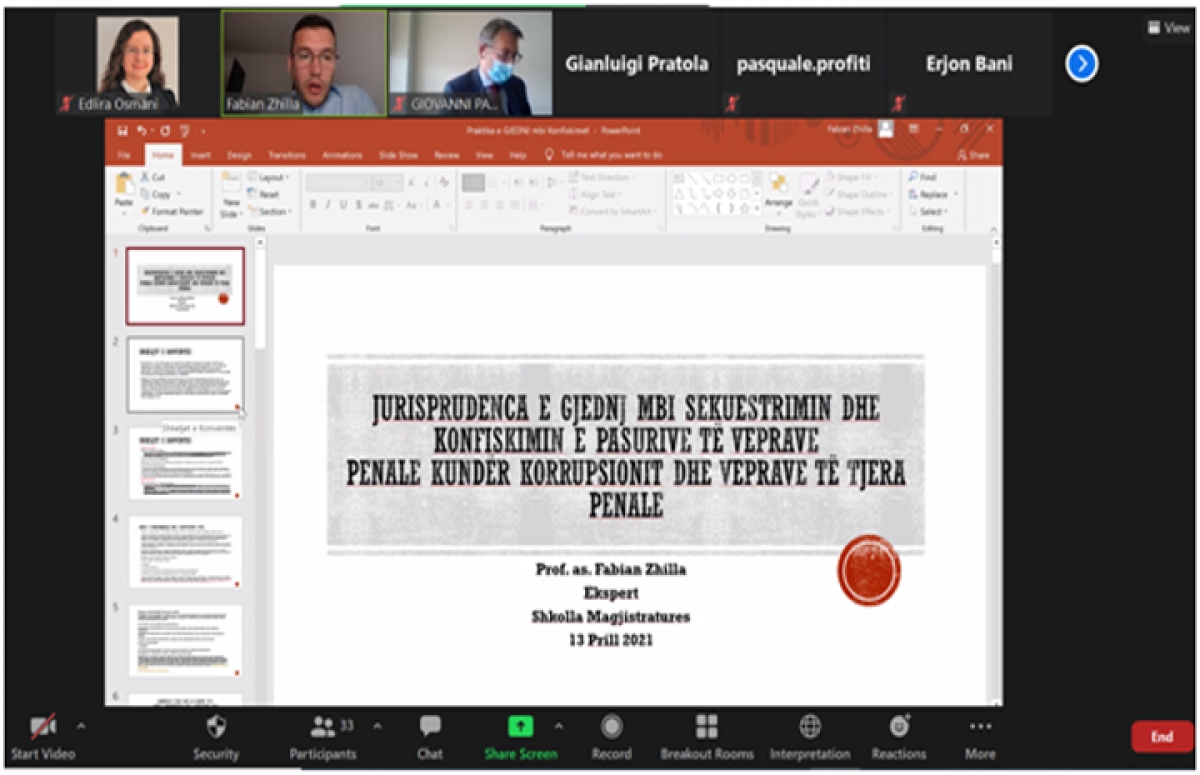The image size is (1200, 775).
Task: Select slide 5 thumbnail in slide panel
Action: [185, 641]
